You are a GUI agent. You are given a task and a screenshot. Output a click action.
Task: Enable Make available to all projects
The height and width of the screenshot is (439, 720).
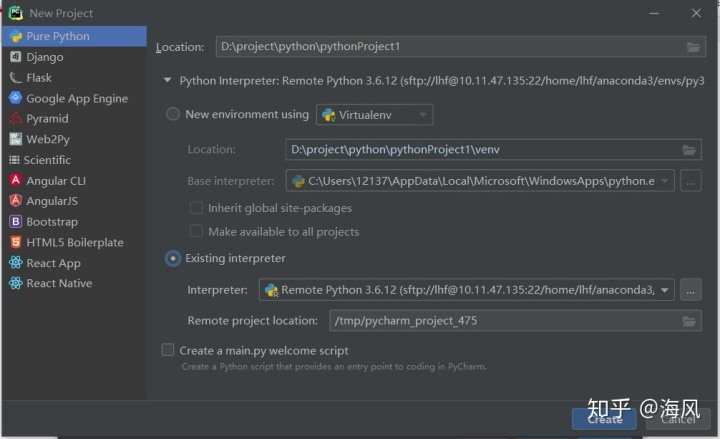click(x=197, y=231)
